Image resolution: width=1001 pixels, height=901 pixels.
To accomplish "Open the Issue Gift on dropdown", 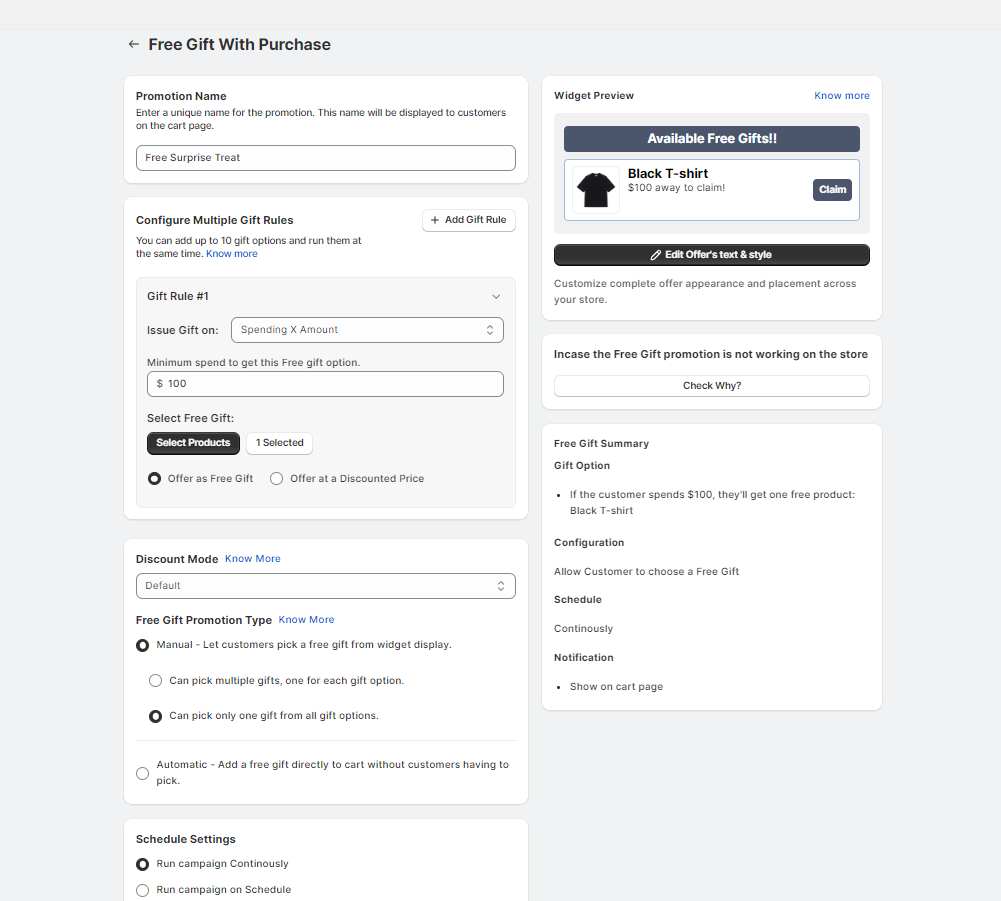I will click(367, 330).
